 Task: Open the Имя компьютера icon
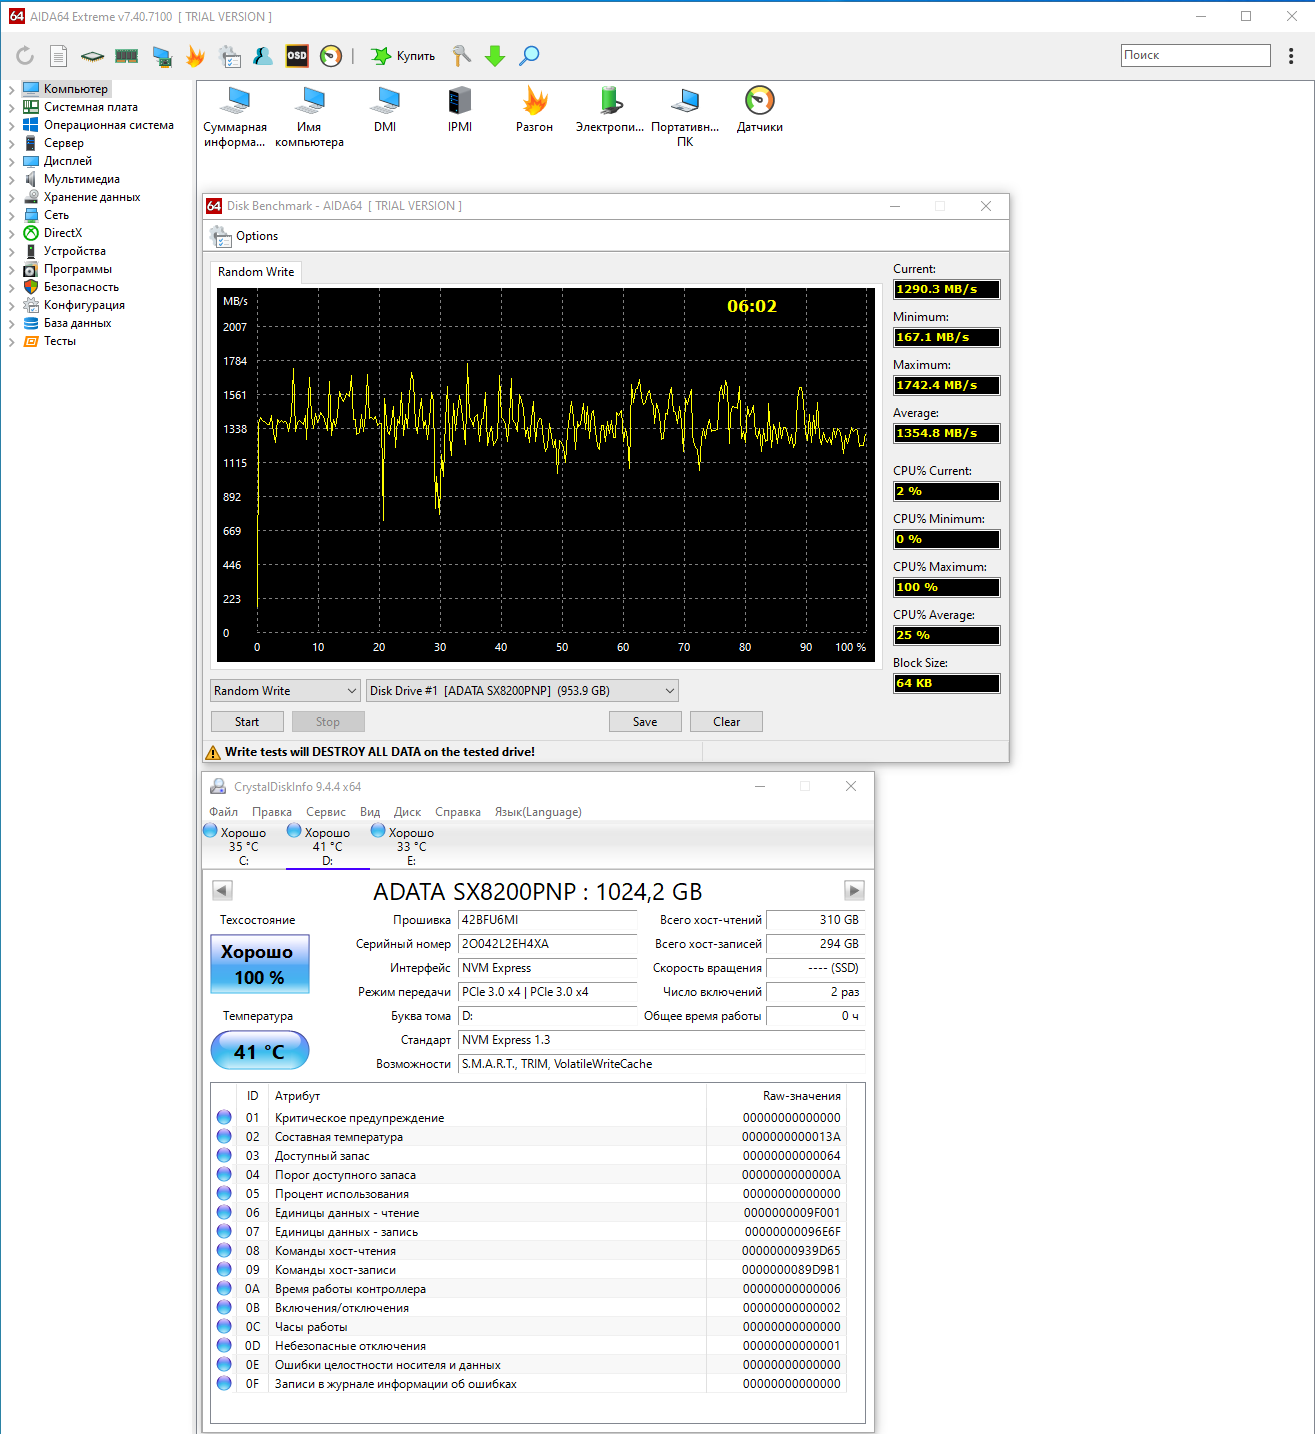(x=310, y=117)
